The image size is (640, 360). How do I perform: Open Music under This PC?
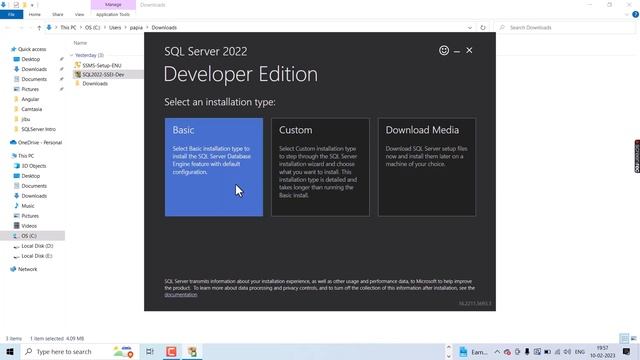28,206
